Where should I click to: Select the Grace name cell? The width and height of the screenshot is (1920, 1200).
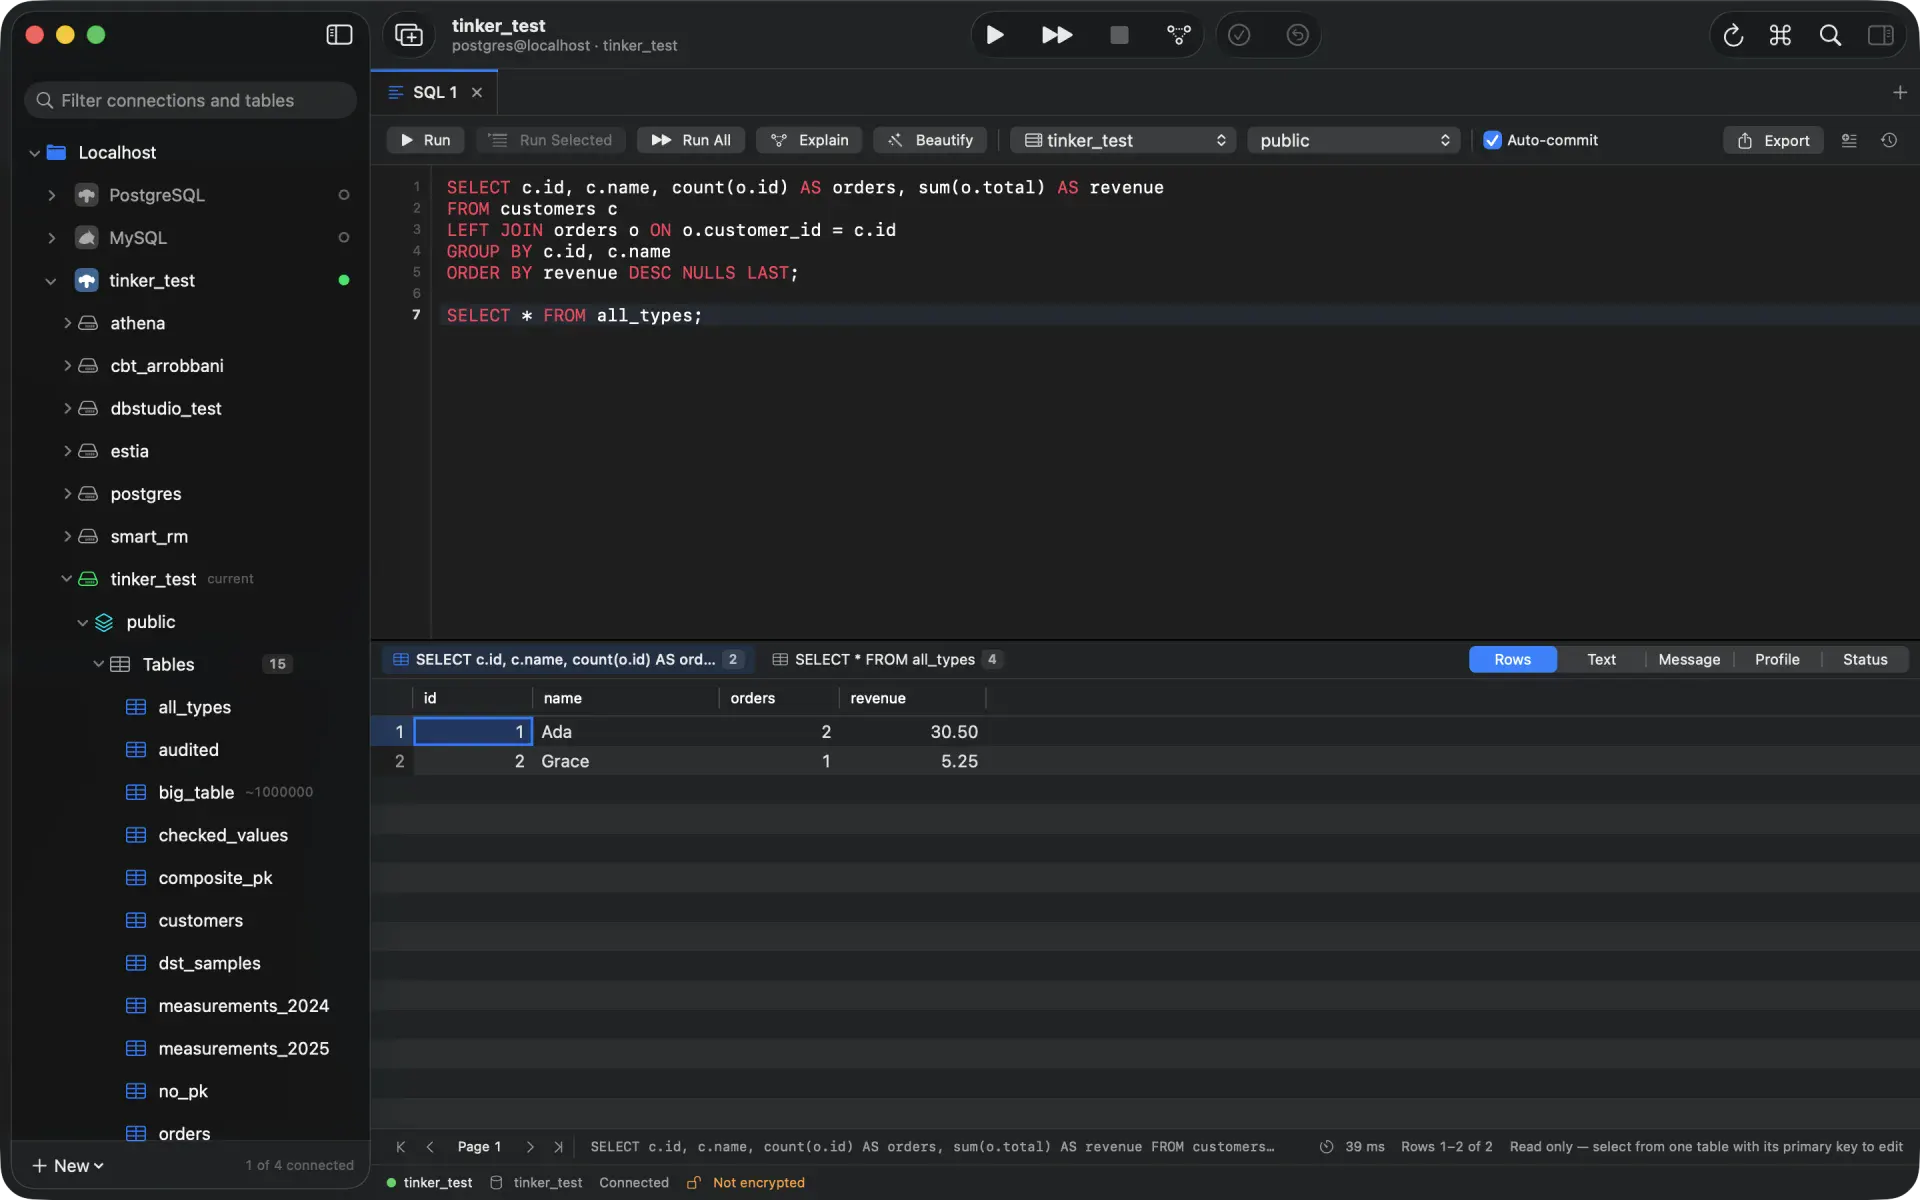[625, 761]
